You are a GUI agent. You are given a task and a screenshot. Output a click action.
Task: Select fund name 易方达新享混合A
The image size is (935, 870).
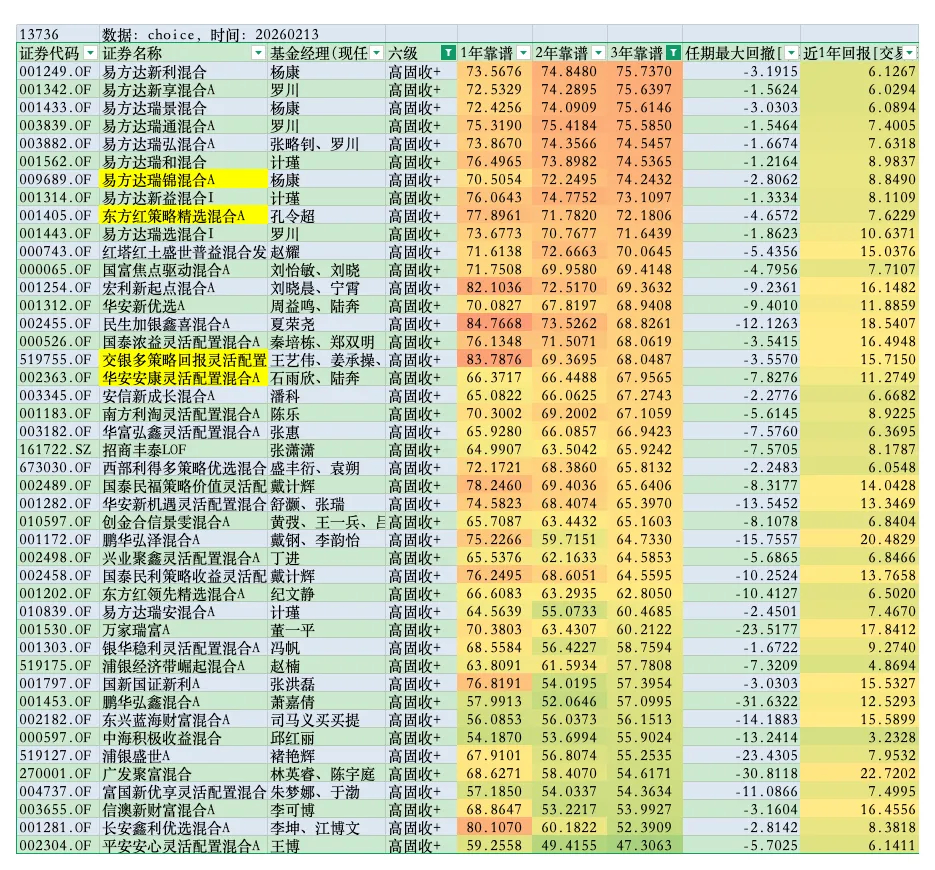click(x=183, y=90)
